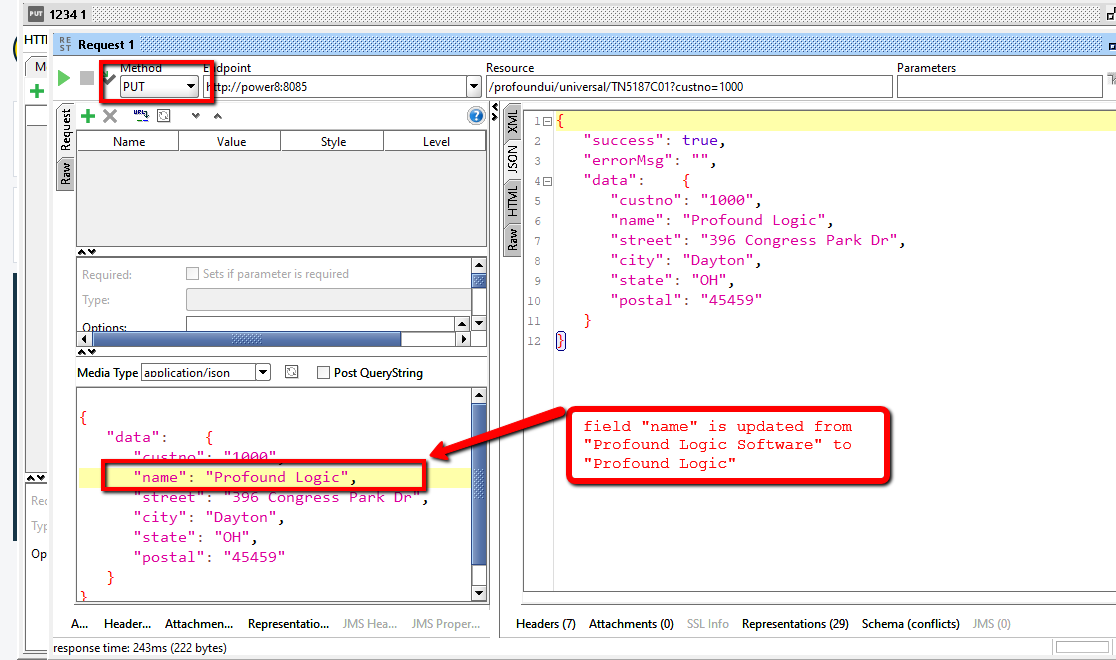
Task: Toggle the Required parameter checkbox
Action: tap(192, 273)
